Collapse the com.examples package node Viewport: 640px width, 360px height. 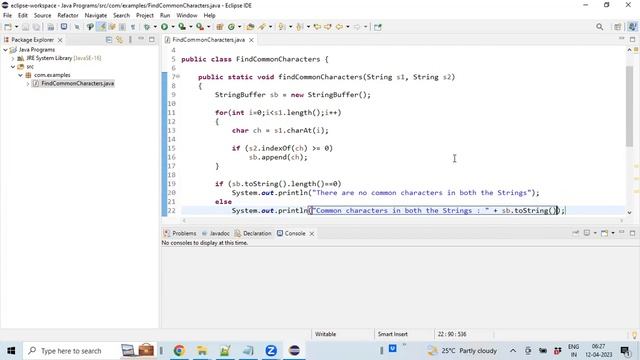(x=20, y=75)
